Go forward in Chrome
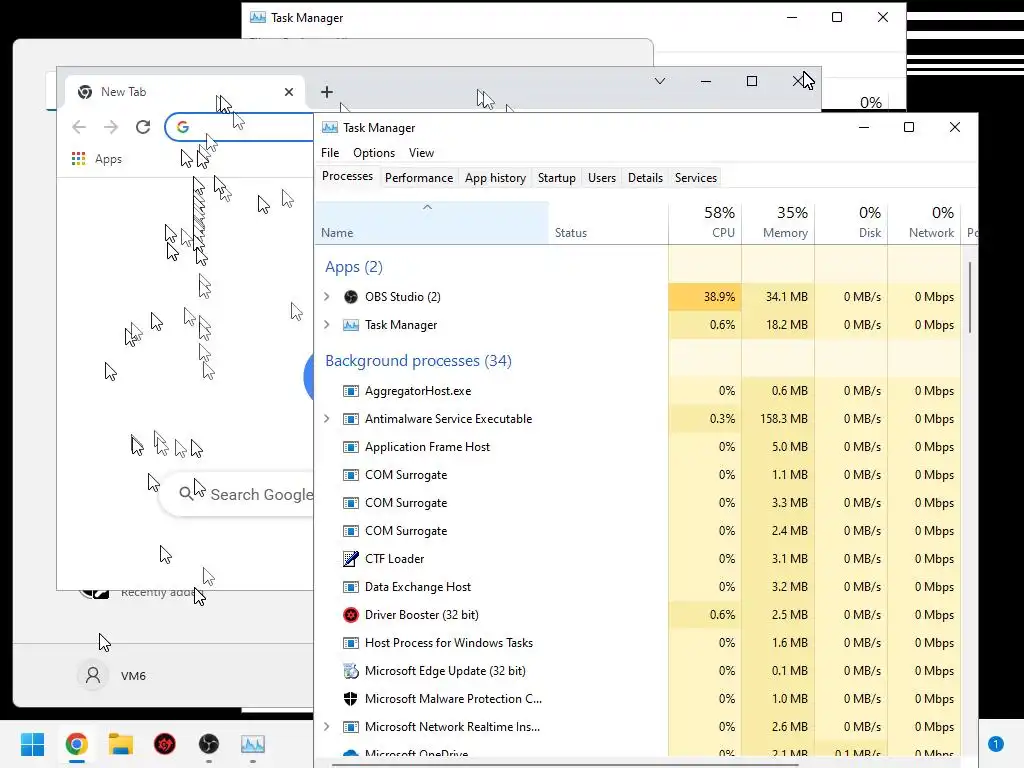Screen dimensions: 1024x768 point(111,127)
